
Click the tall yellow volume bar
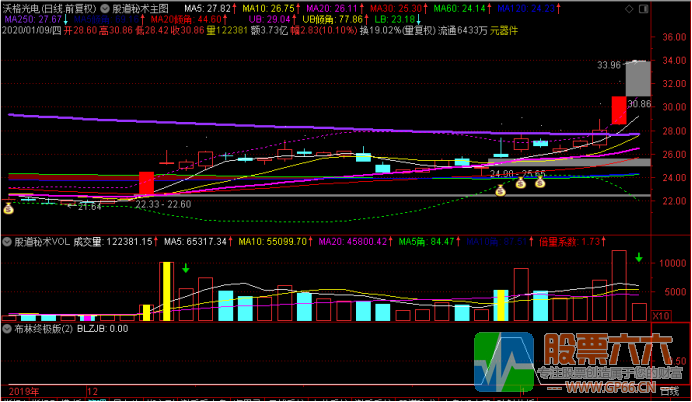tap(167, 292)
